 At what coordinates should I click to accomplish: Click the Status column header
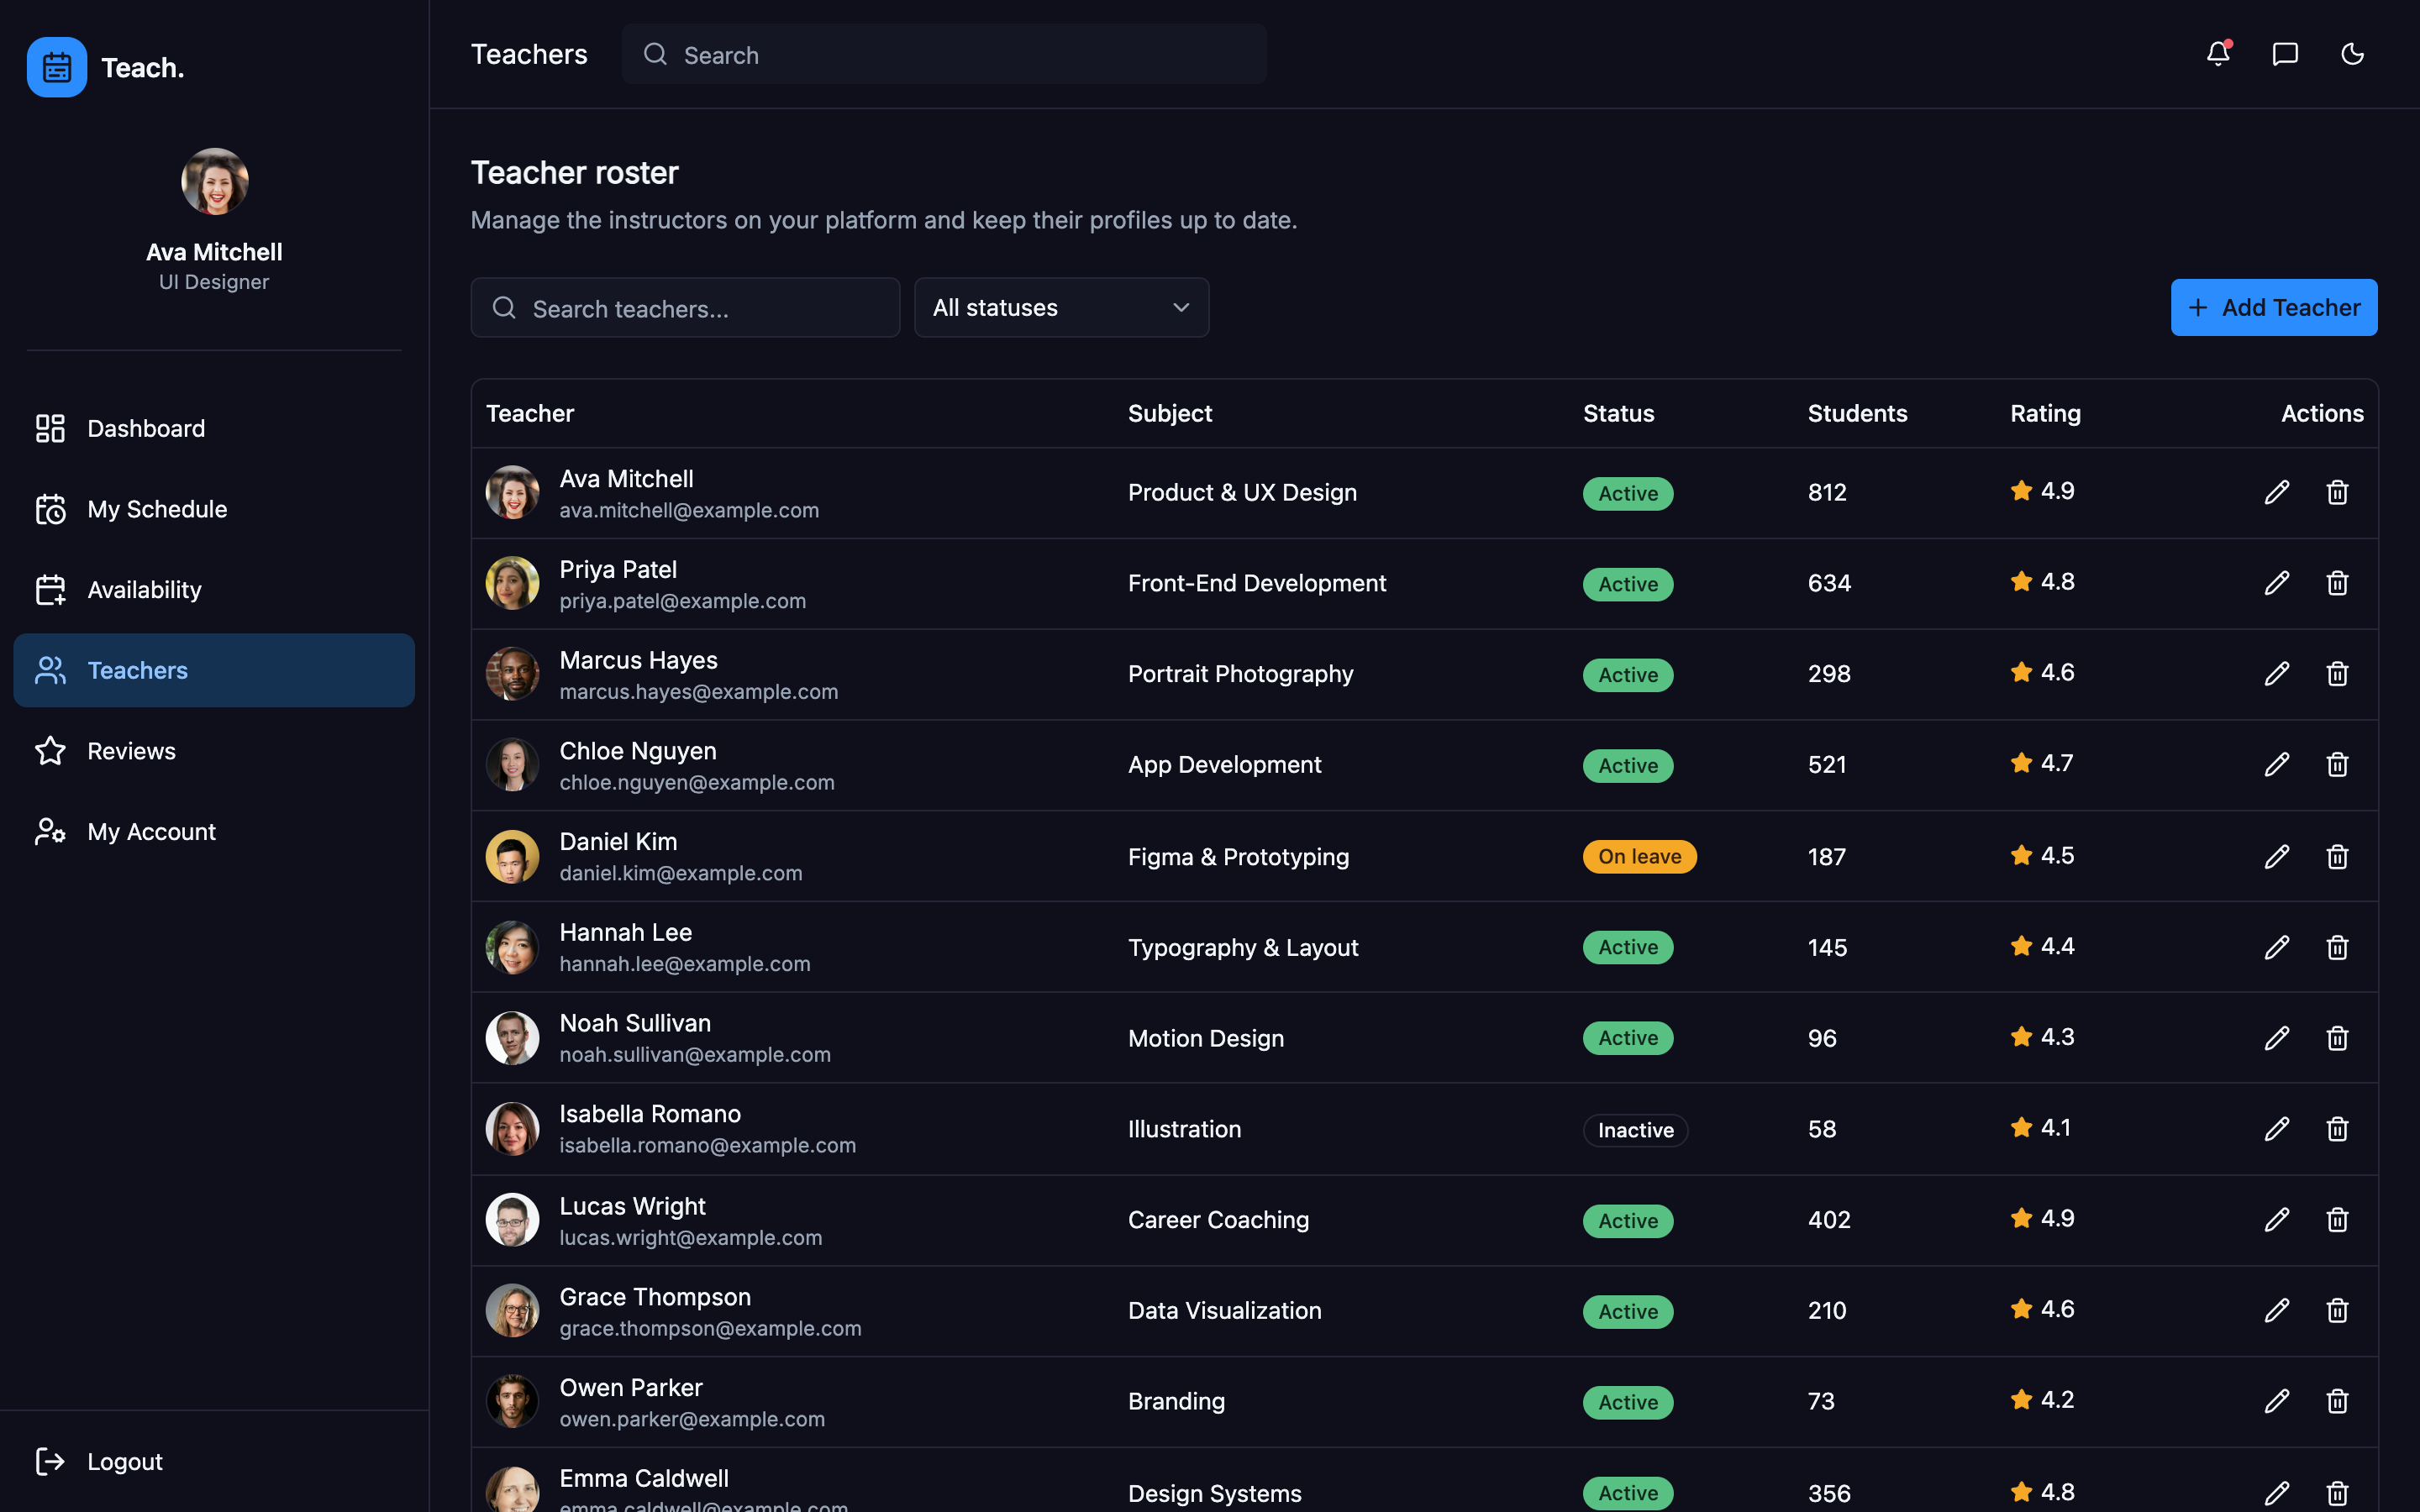pyautogui.click(x=1618, y=413)
